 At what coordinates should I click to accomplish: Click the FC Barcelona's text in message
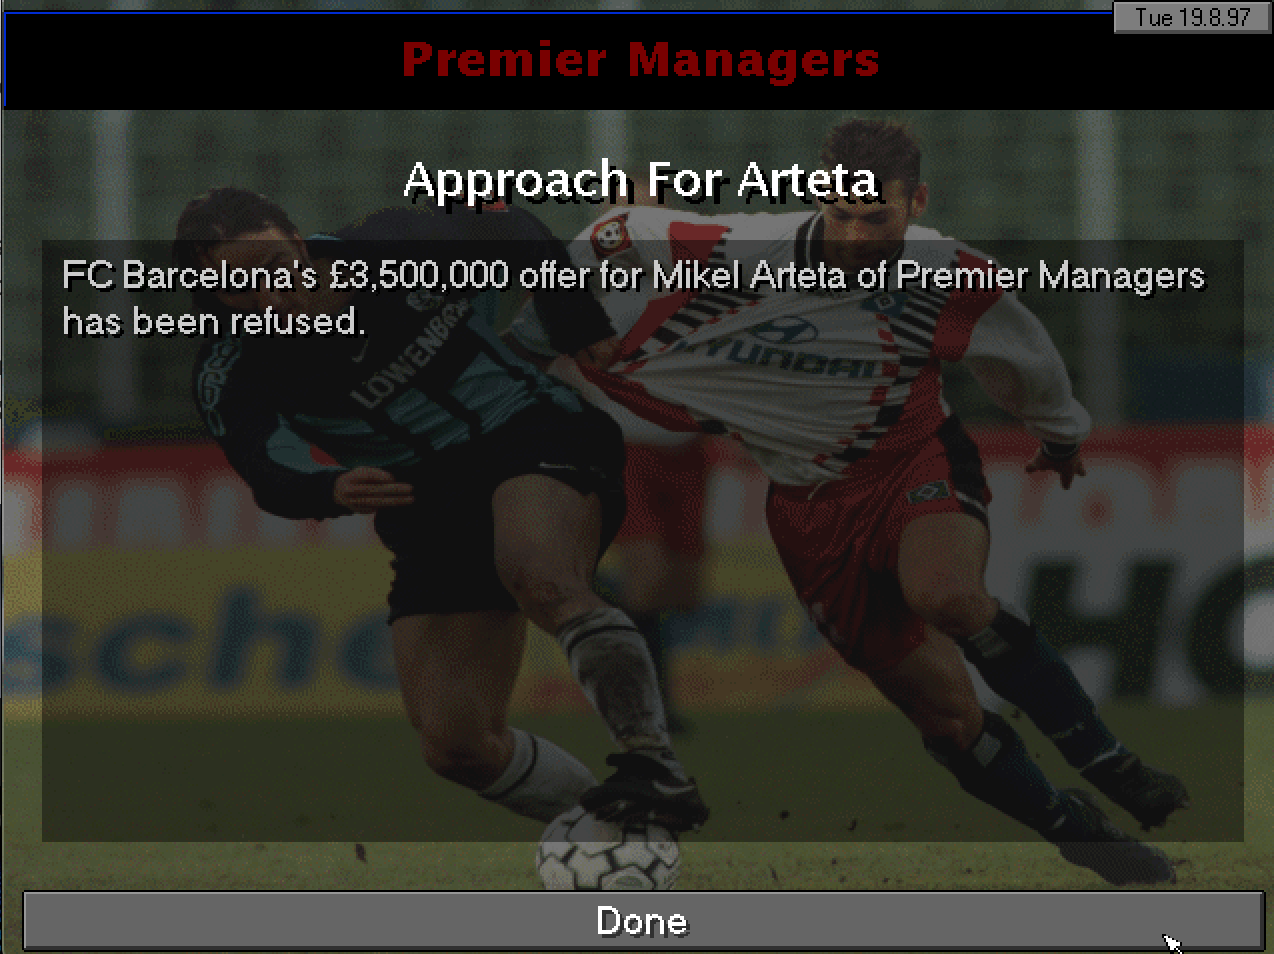189,275
